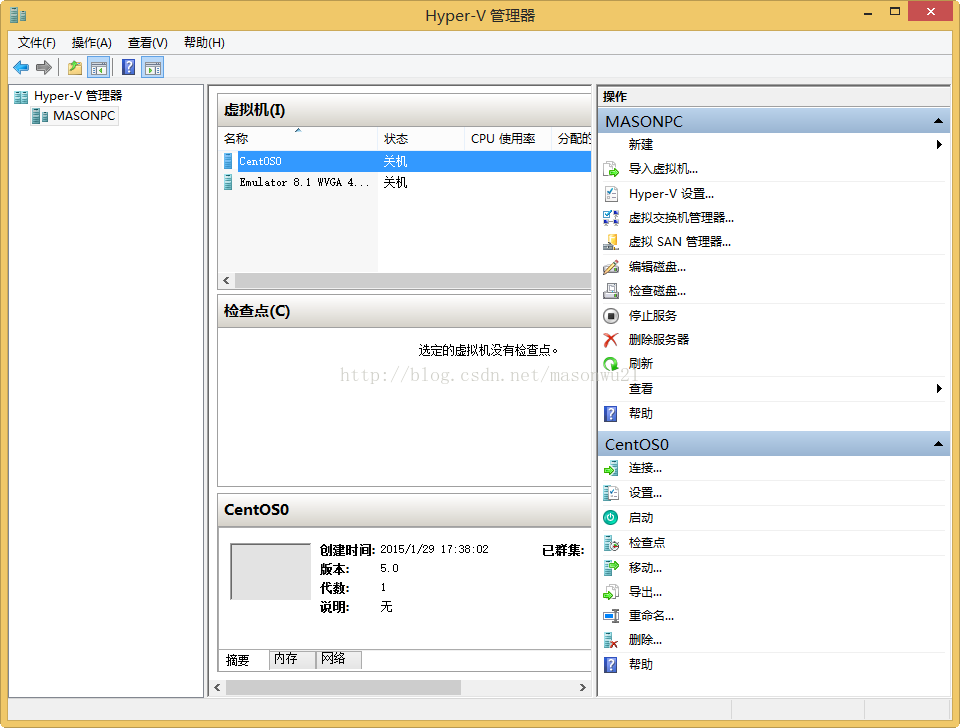
Task: Click the back arrow toolbar icon
Action: pyautogui.click(x=21, y=67)
